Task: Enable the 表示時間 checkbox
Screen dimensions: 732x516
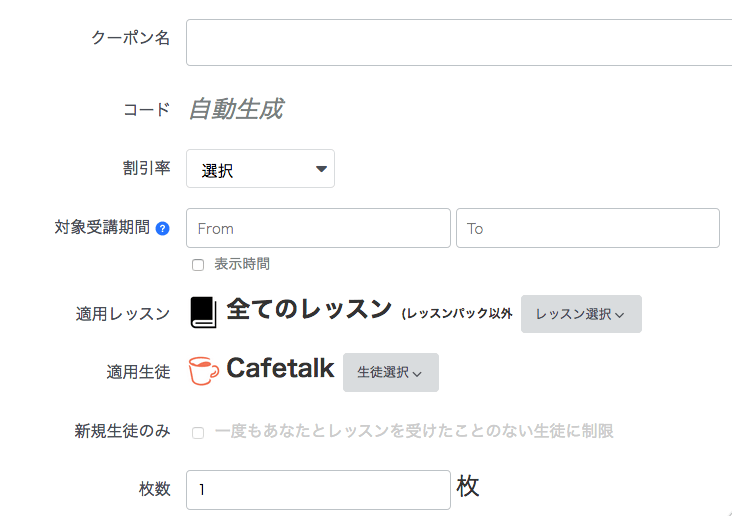Action: (x=198, y=265)
